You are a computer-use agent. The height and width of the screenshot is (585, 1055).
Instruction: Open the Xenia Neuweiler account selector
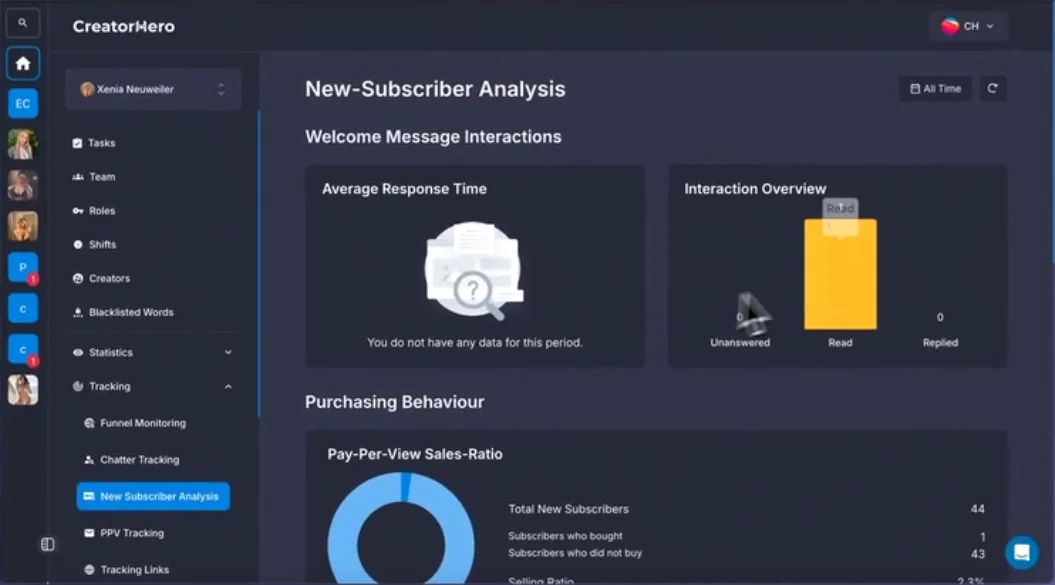pos(153,89)
